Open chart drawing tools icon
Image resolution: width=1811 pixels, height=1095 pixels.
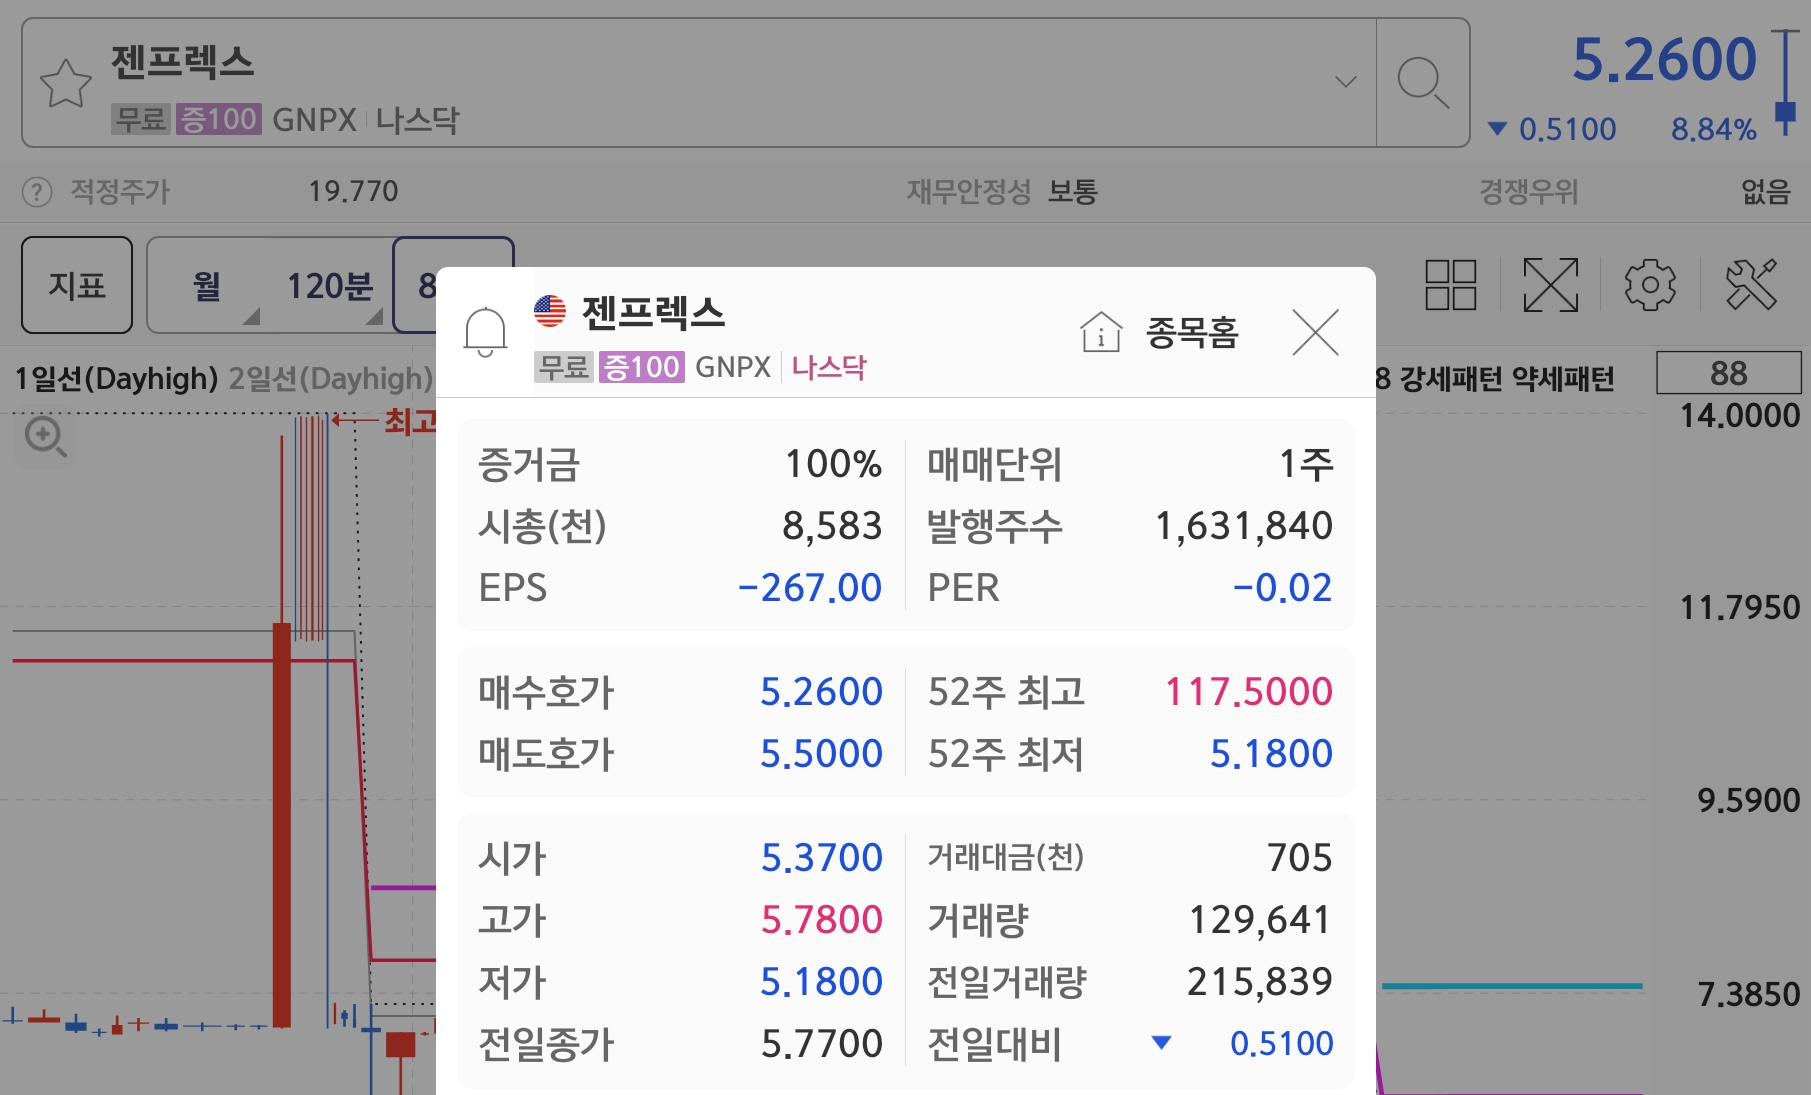pyautogui.click(x=1751, y=285)
